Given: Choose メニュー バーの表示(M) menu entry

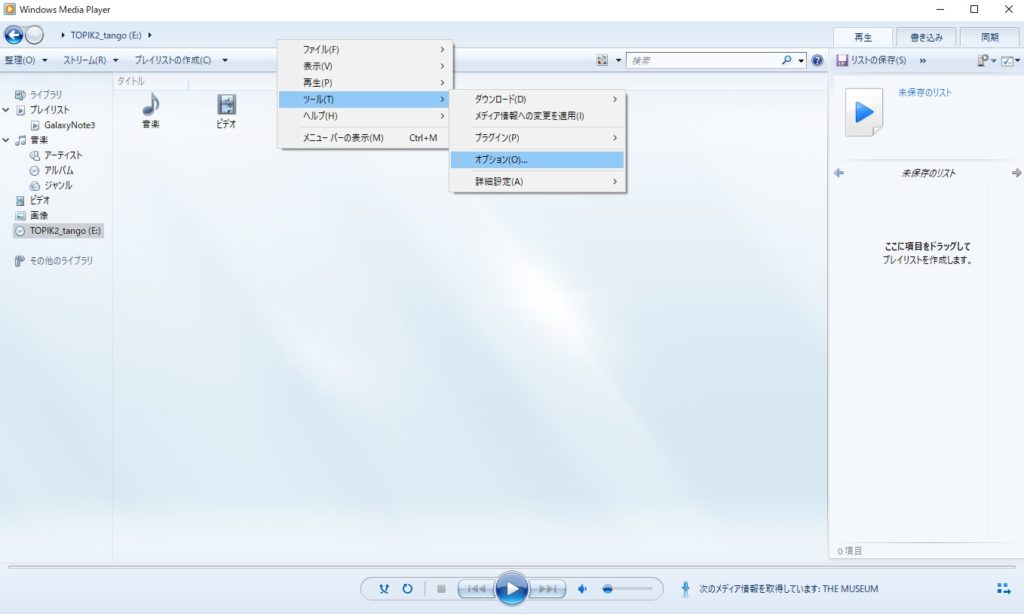Looking at the screenshot, I should tap(364, 138).
